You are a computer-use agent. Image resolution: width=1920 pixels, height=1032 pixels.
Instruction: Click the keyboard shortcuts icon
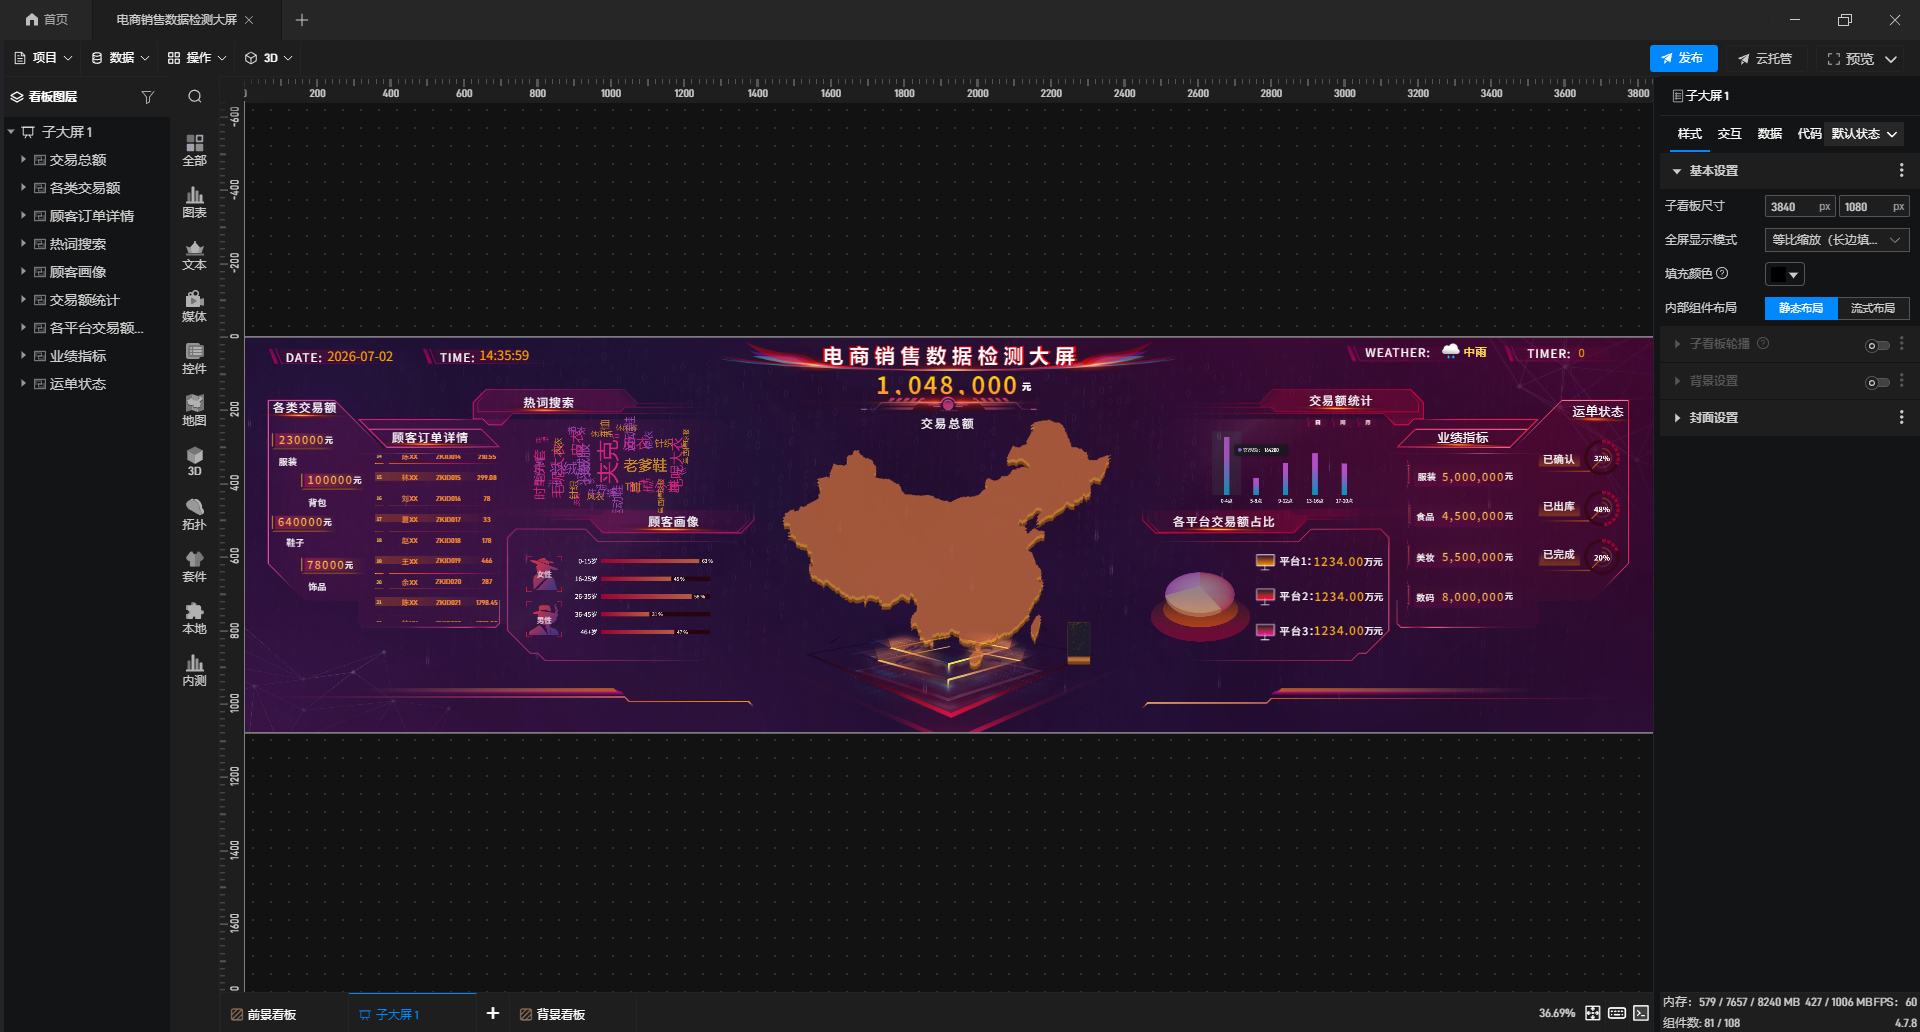click(1617, 1013)
